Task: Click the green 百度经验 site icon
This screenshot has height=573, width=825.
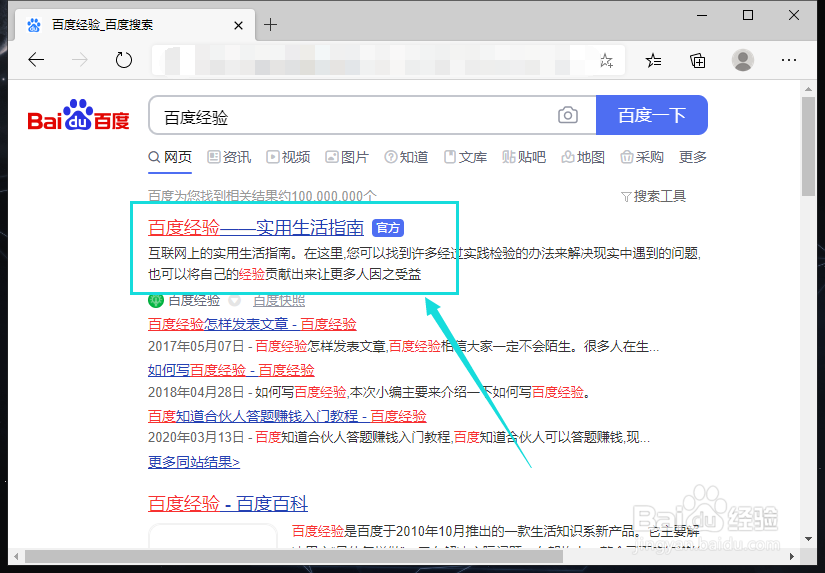Action: [156, 301]
